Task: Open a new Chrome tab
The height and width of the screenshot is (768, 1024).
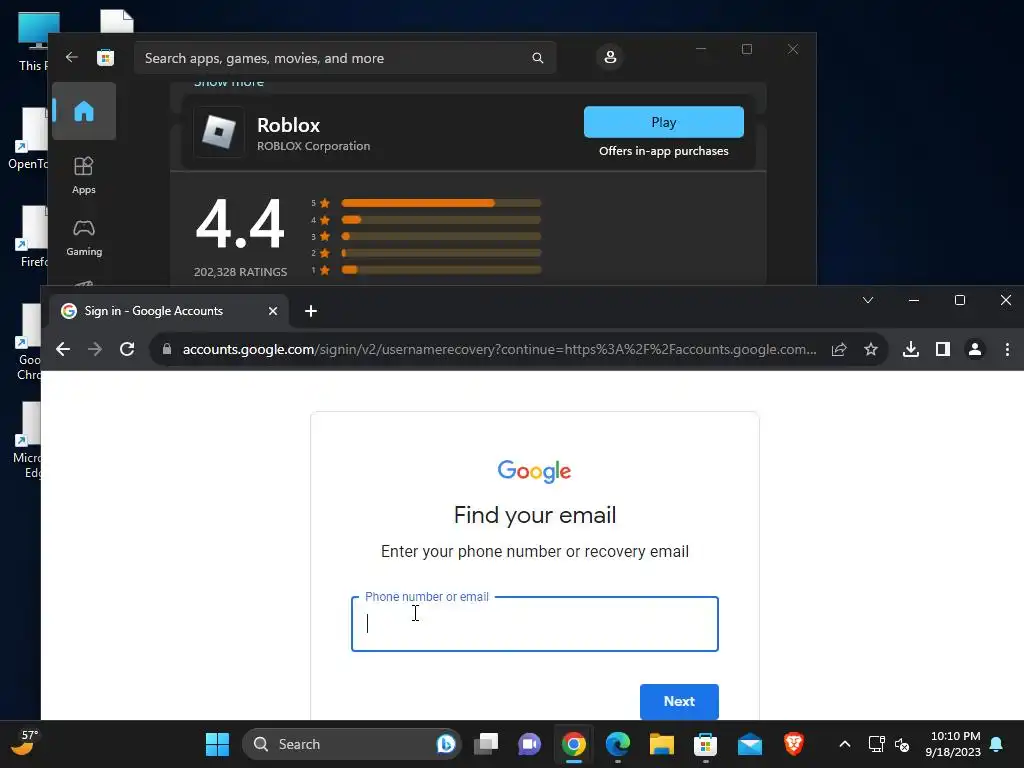Action: [311, 312]
